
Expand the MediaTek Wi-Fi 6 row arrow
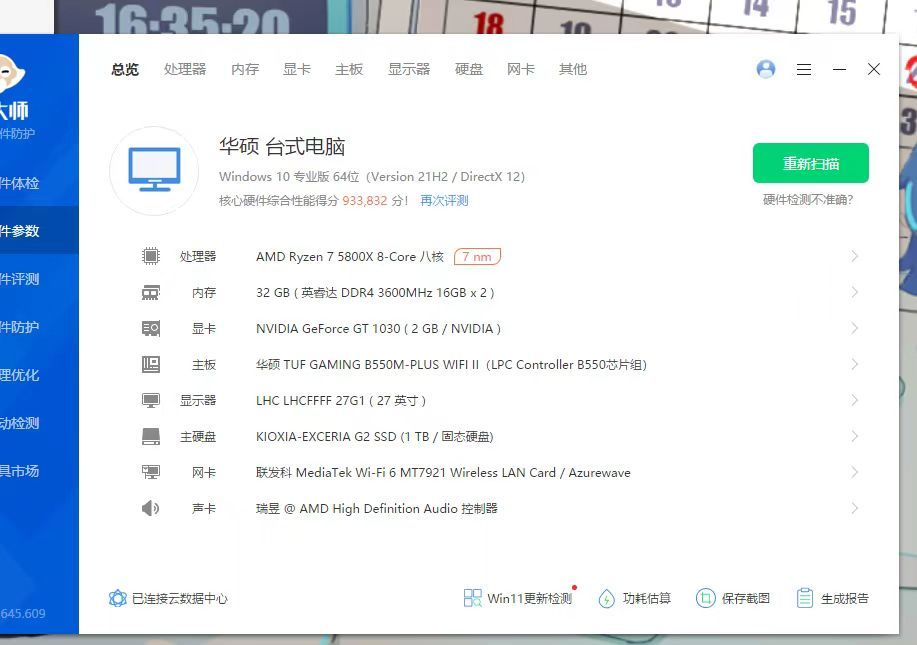click(854, 472)
